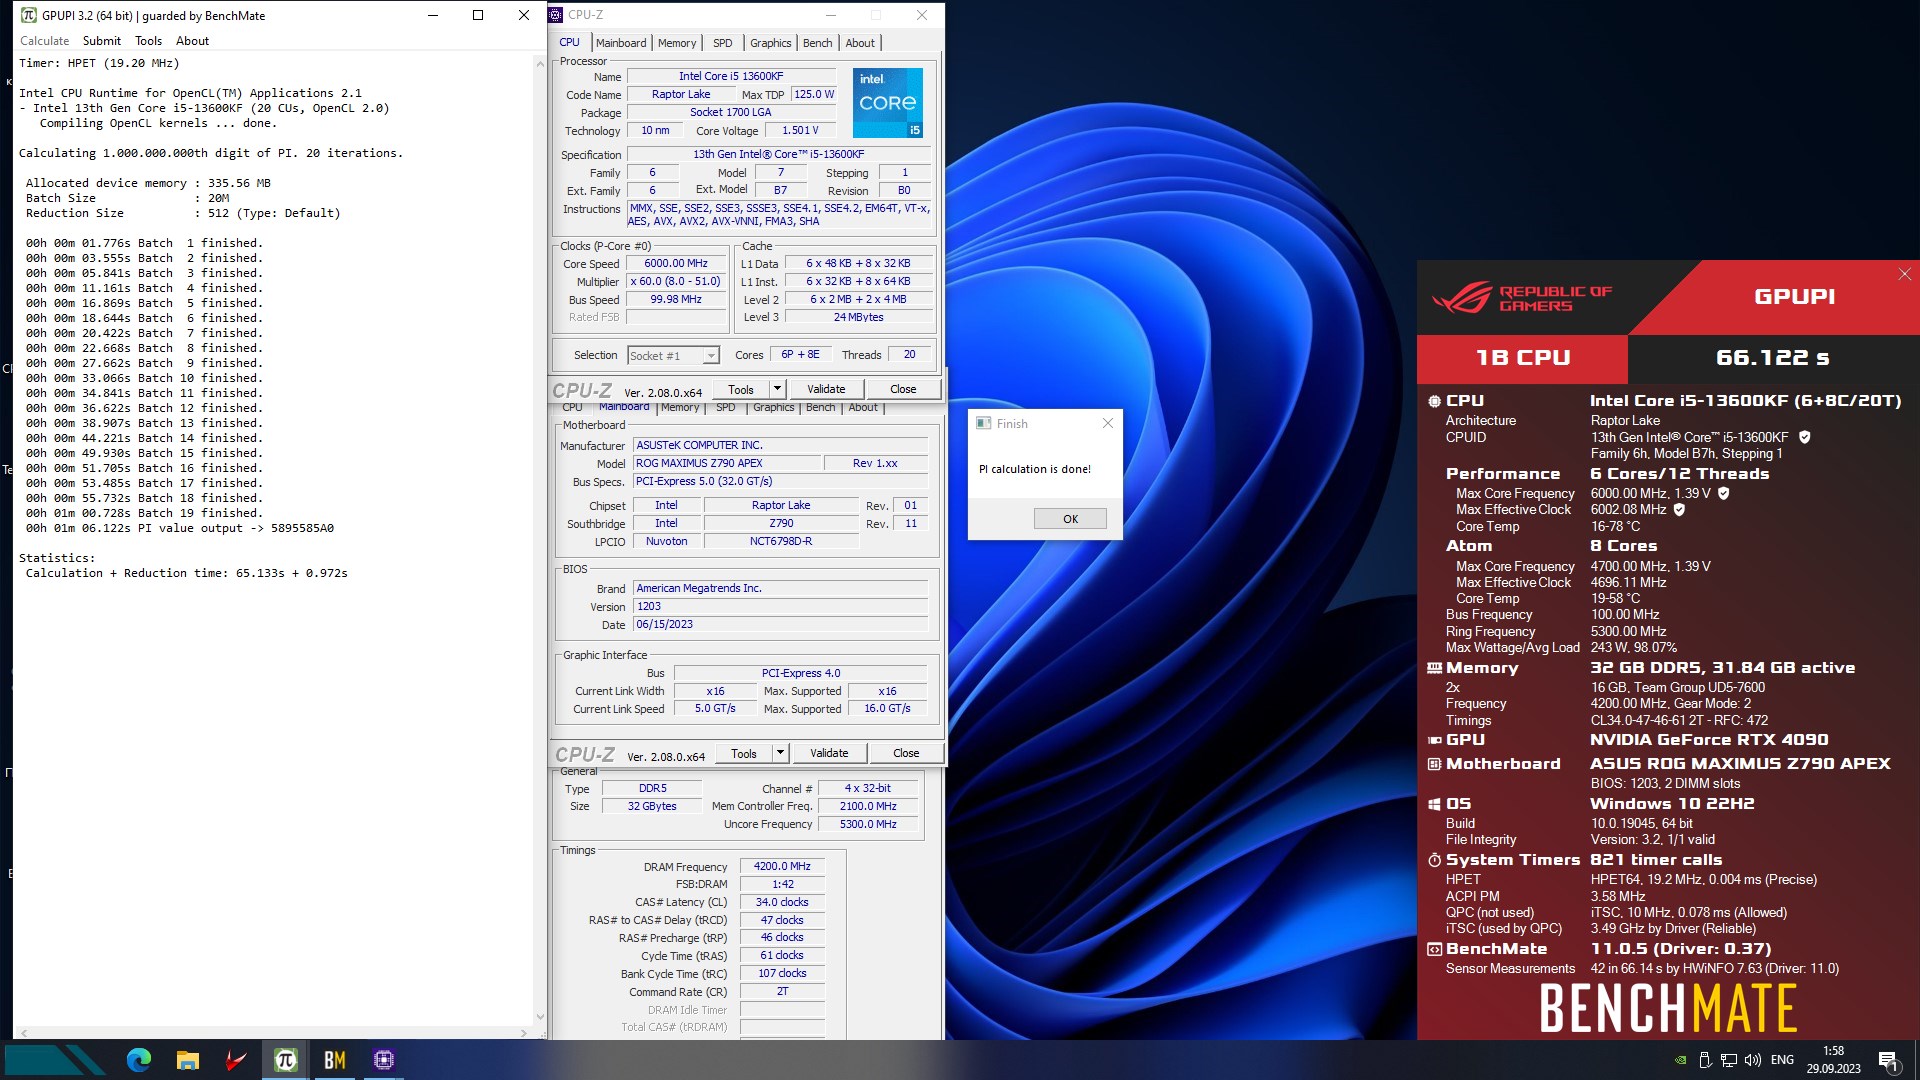Screen dimensions: 1920x1080
Task: Click BIOS version 1203 in CPU-Z
Action: 780,606
